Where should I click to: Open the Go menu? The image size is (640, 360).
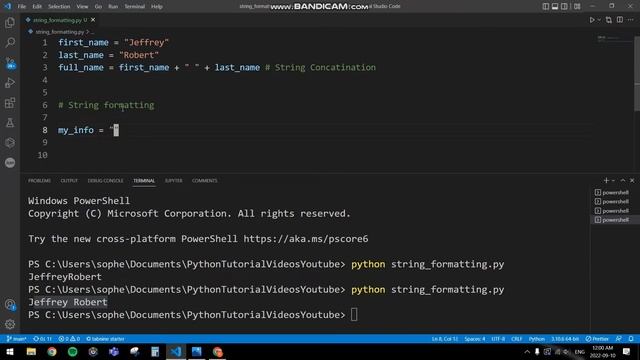98,7
